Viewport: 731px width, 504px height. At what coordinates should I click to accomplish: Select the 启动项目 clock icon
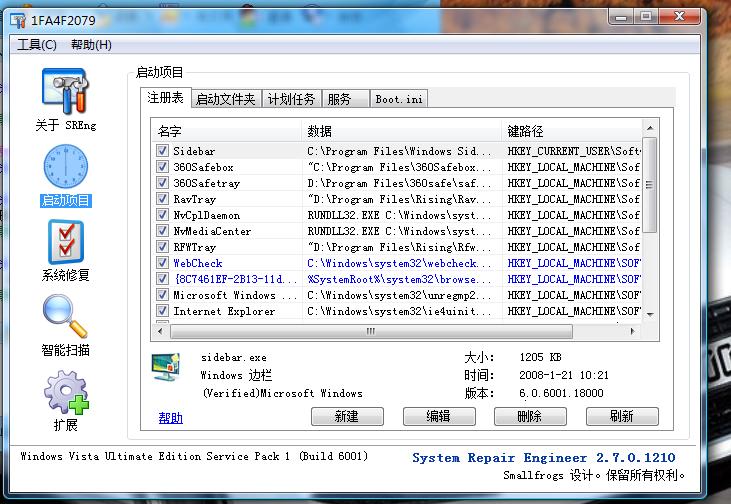click(65, 166)
